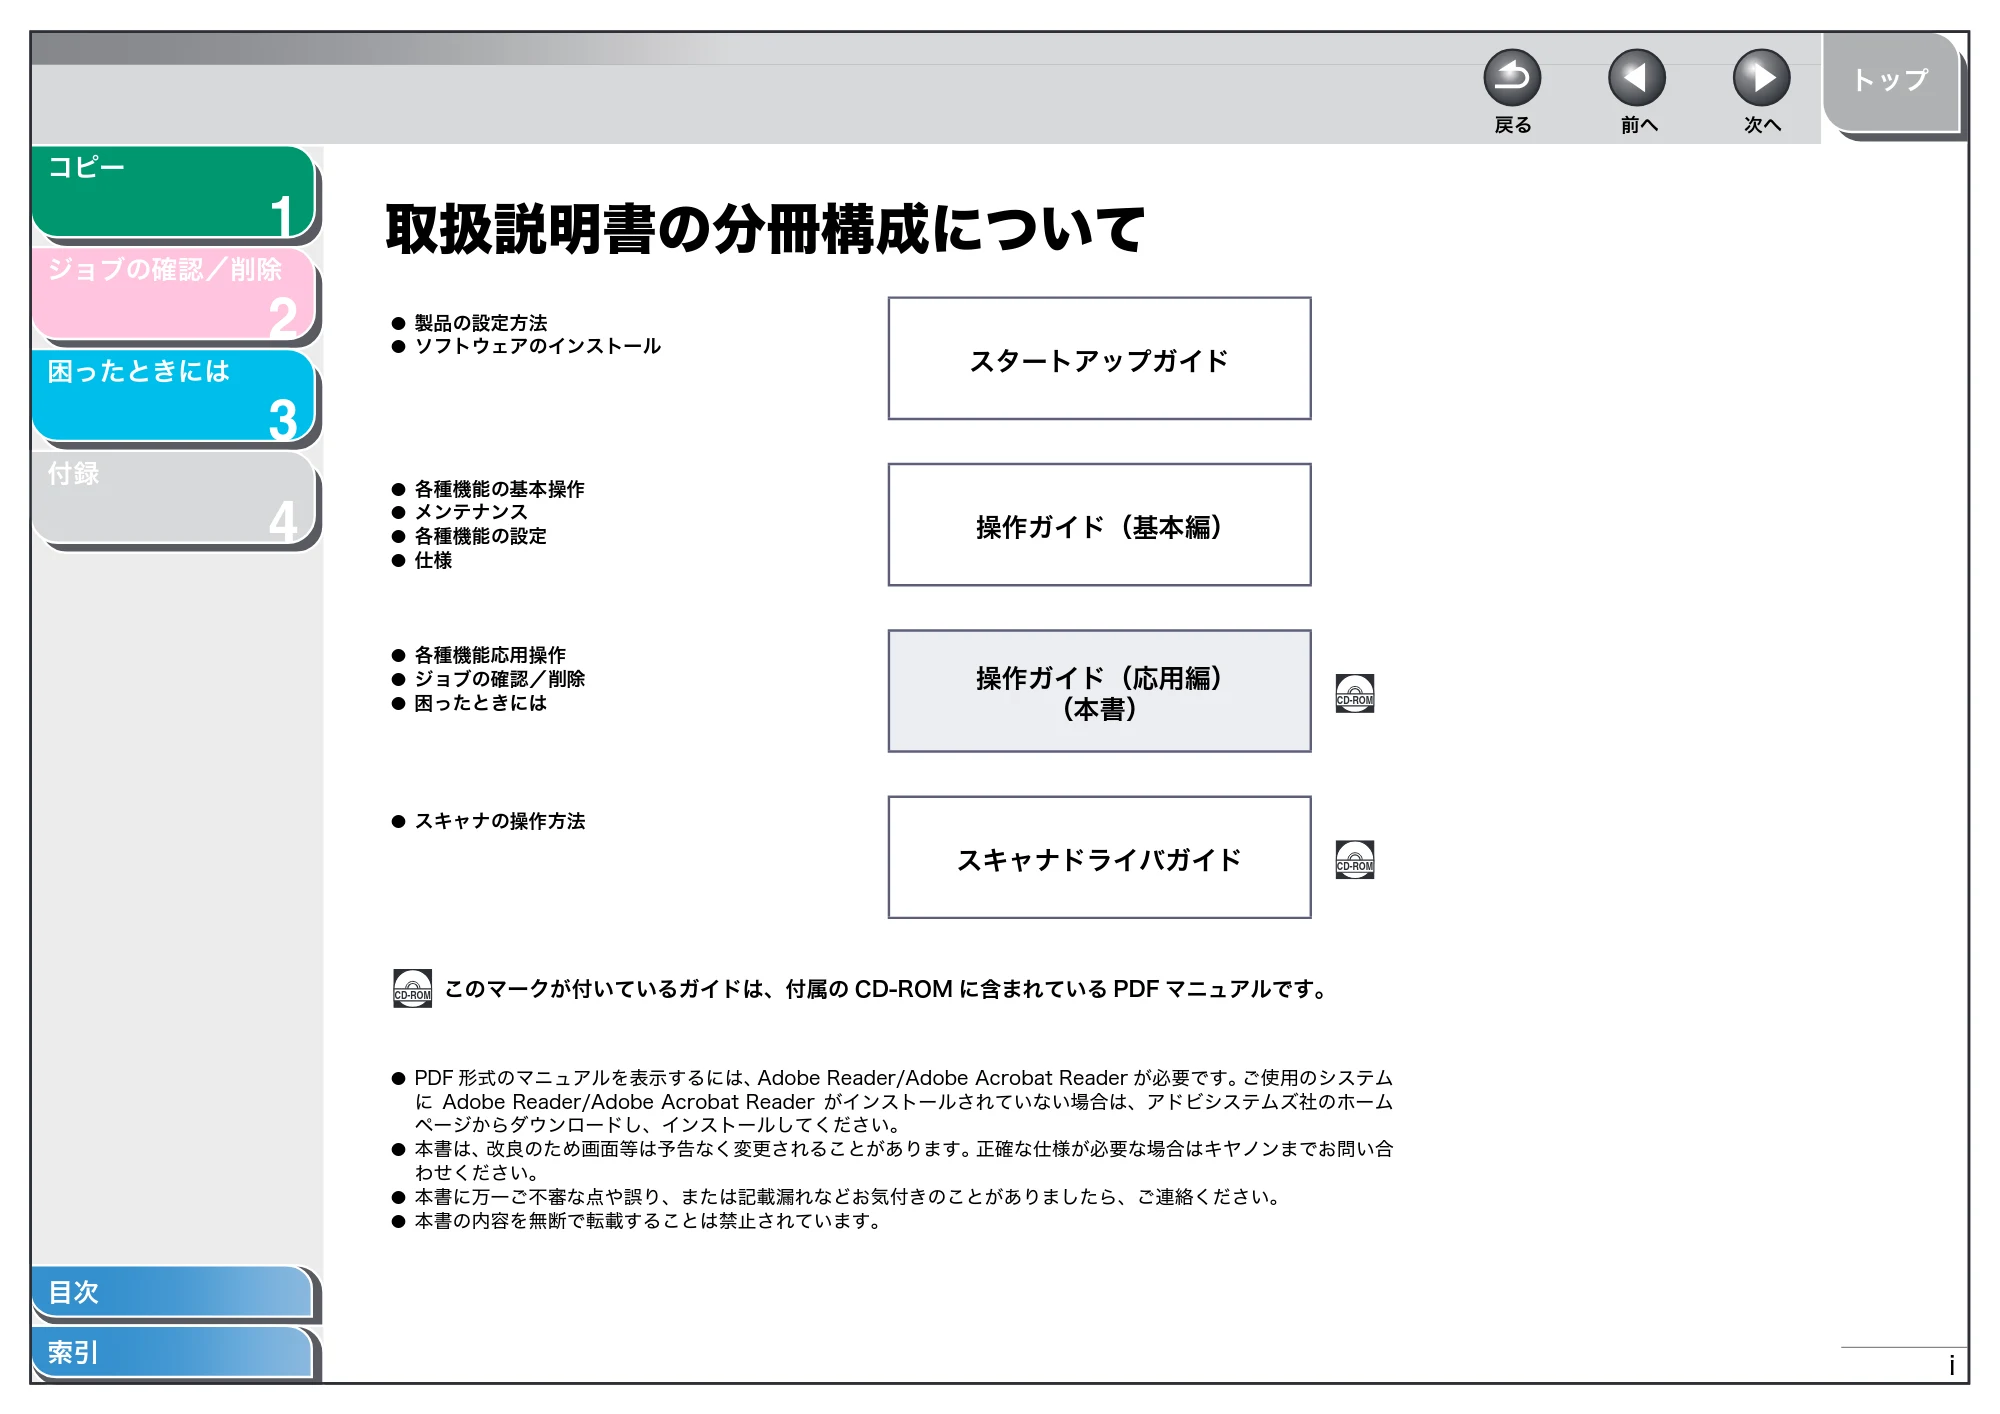Click the 操作ガイド（基本編） box

[x=1099, y=524]
